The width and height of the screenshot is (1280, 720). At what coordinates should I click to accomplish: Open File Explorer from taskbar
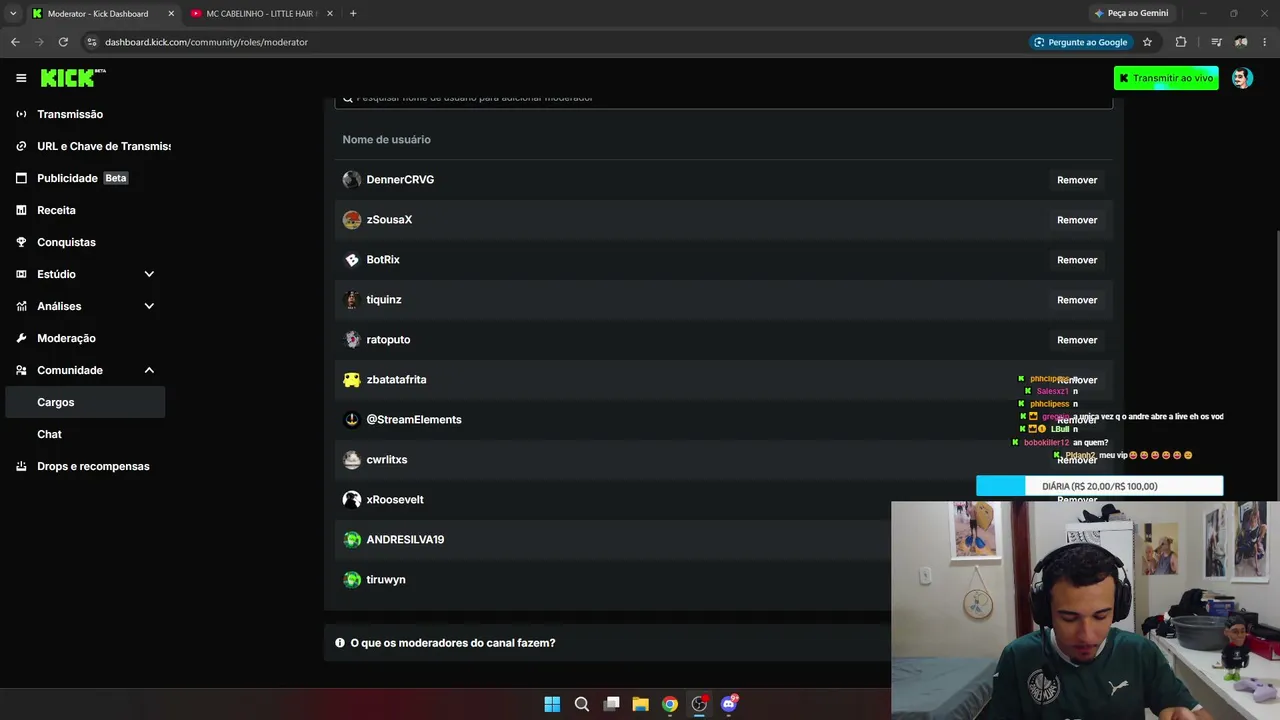640,704
